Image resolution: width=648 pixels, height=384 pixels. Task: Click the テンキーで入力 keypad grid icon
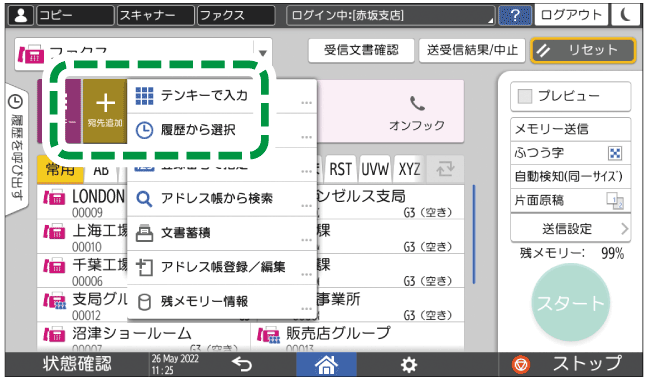click(144, 96)
